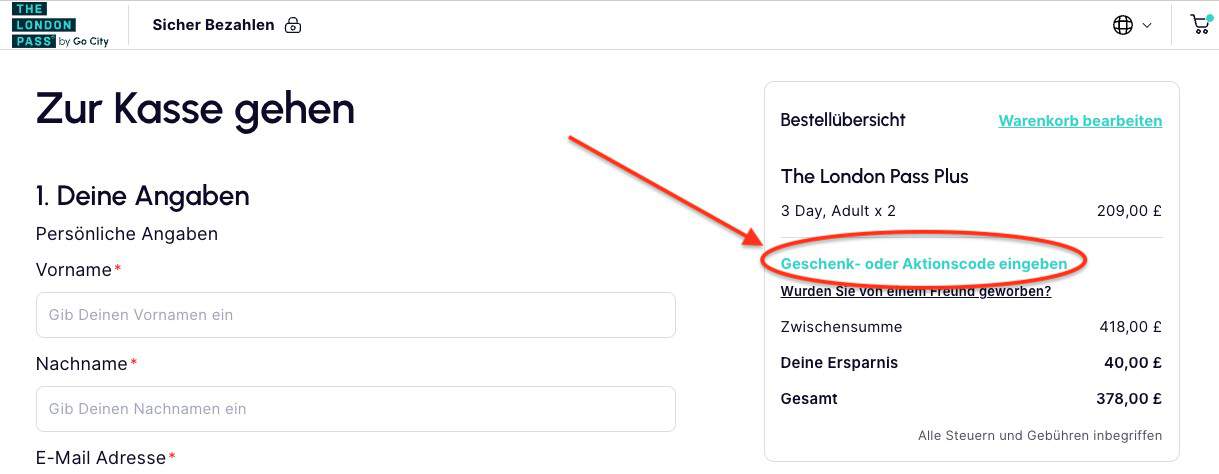Click the E-Mail Adresse label
1219x474 pixels.
click(x=100, y=458)
